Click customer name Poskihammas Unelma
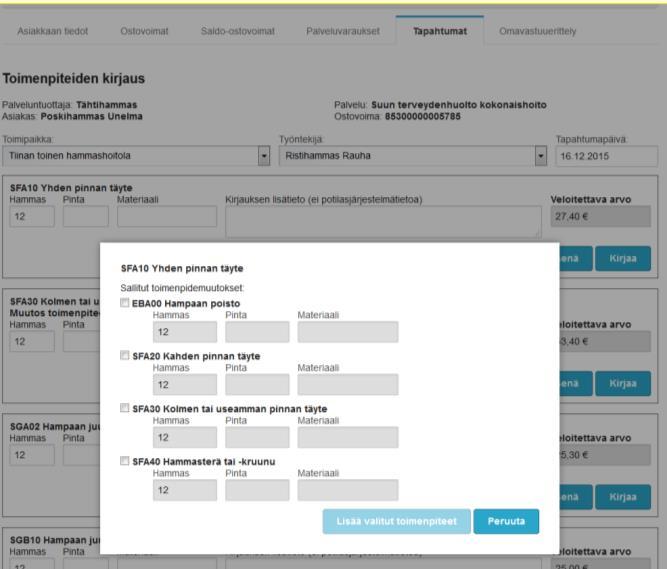Screen dimensions: 667x569 click(91, 117)
